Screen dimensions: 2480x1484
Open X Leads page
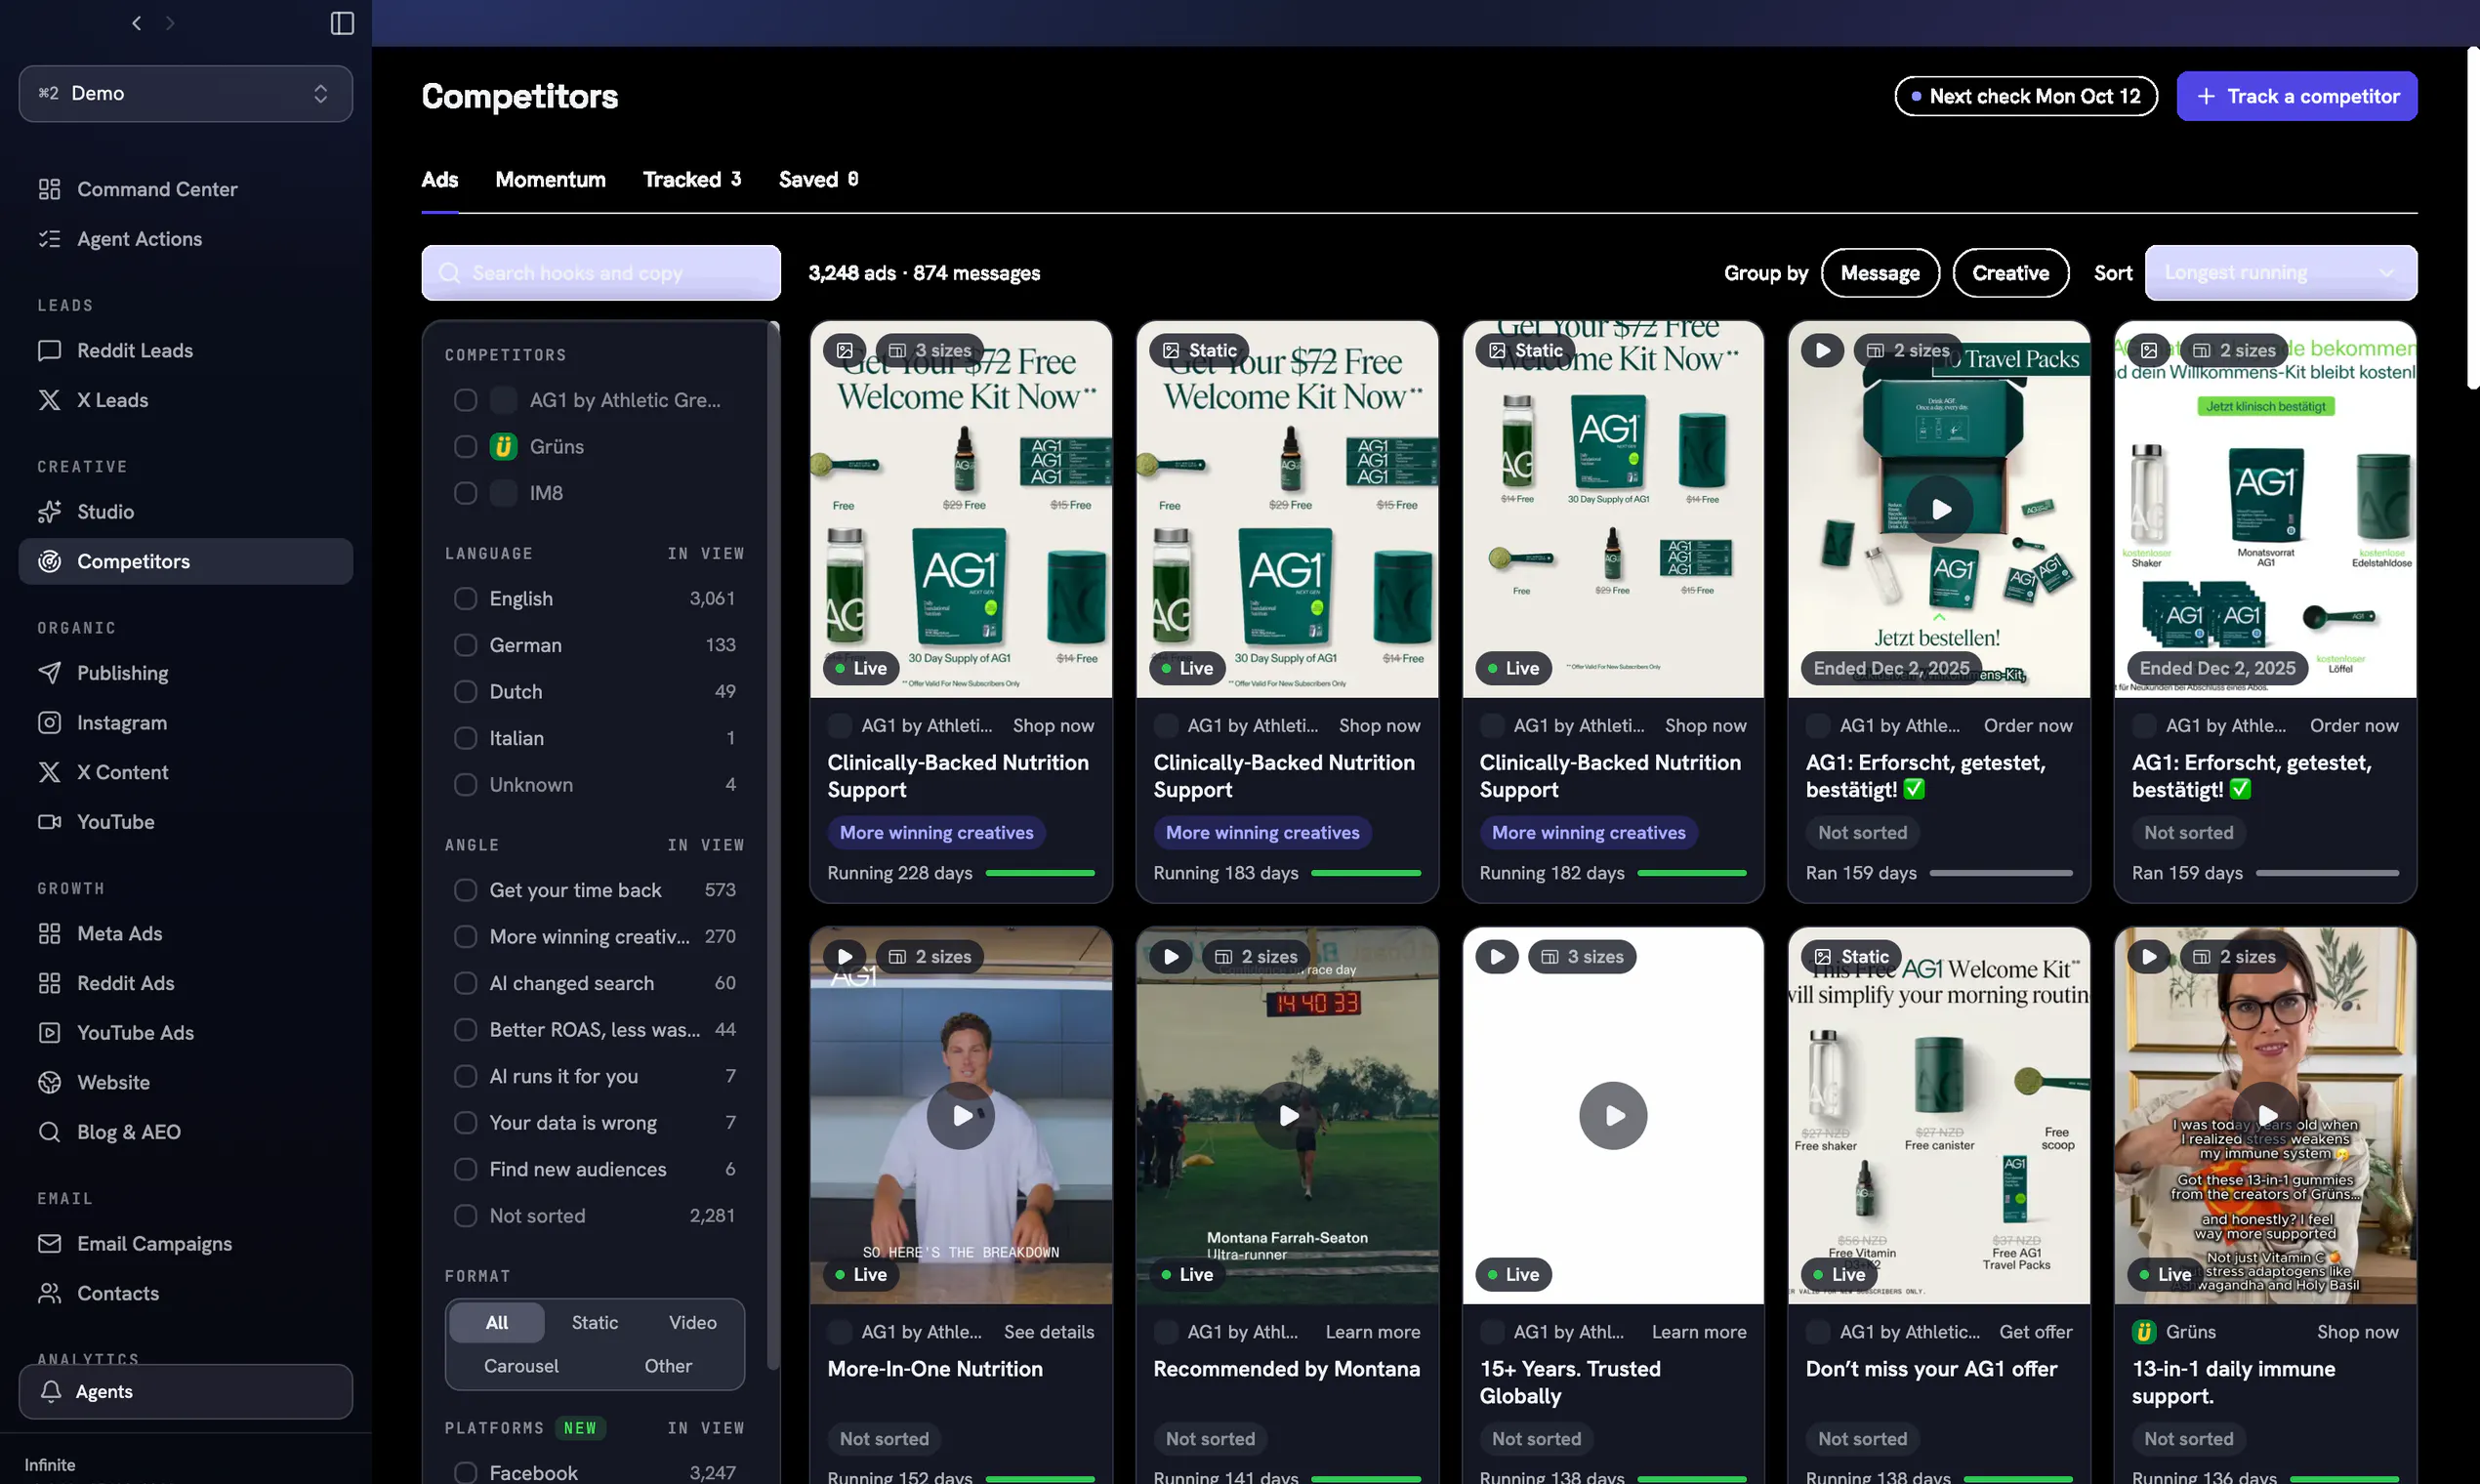coord(185,400)
